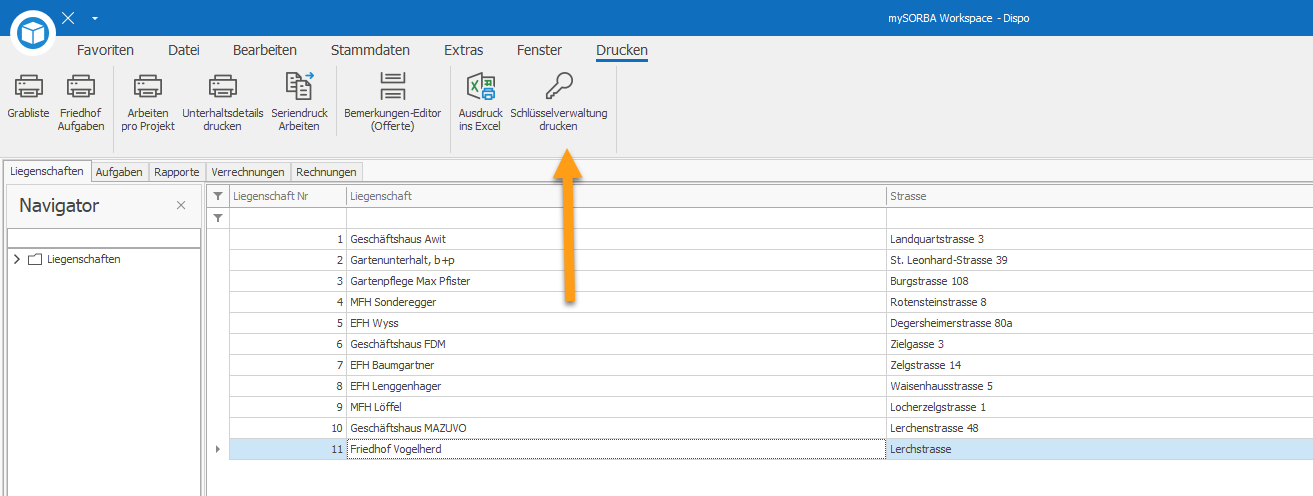Click Landquartstrasse 3 cell

click(x=1100, y=239)
